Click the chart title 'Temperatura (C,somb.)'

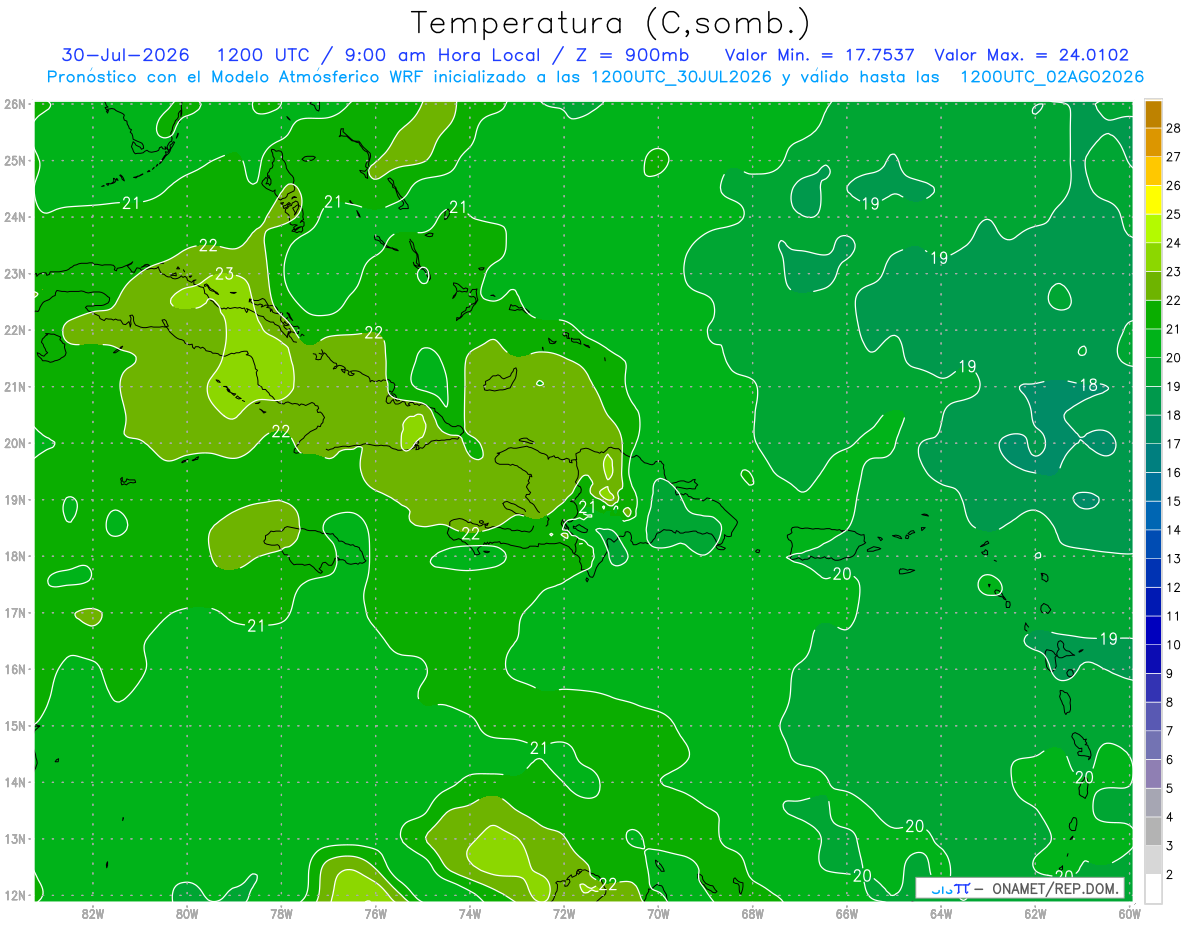611,23
